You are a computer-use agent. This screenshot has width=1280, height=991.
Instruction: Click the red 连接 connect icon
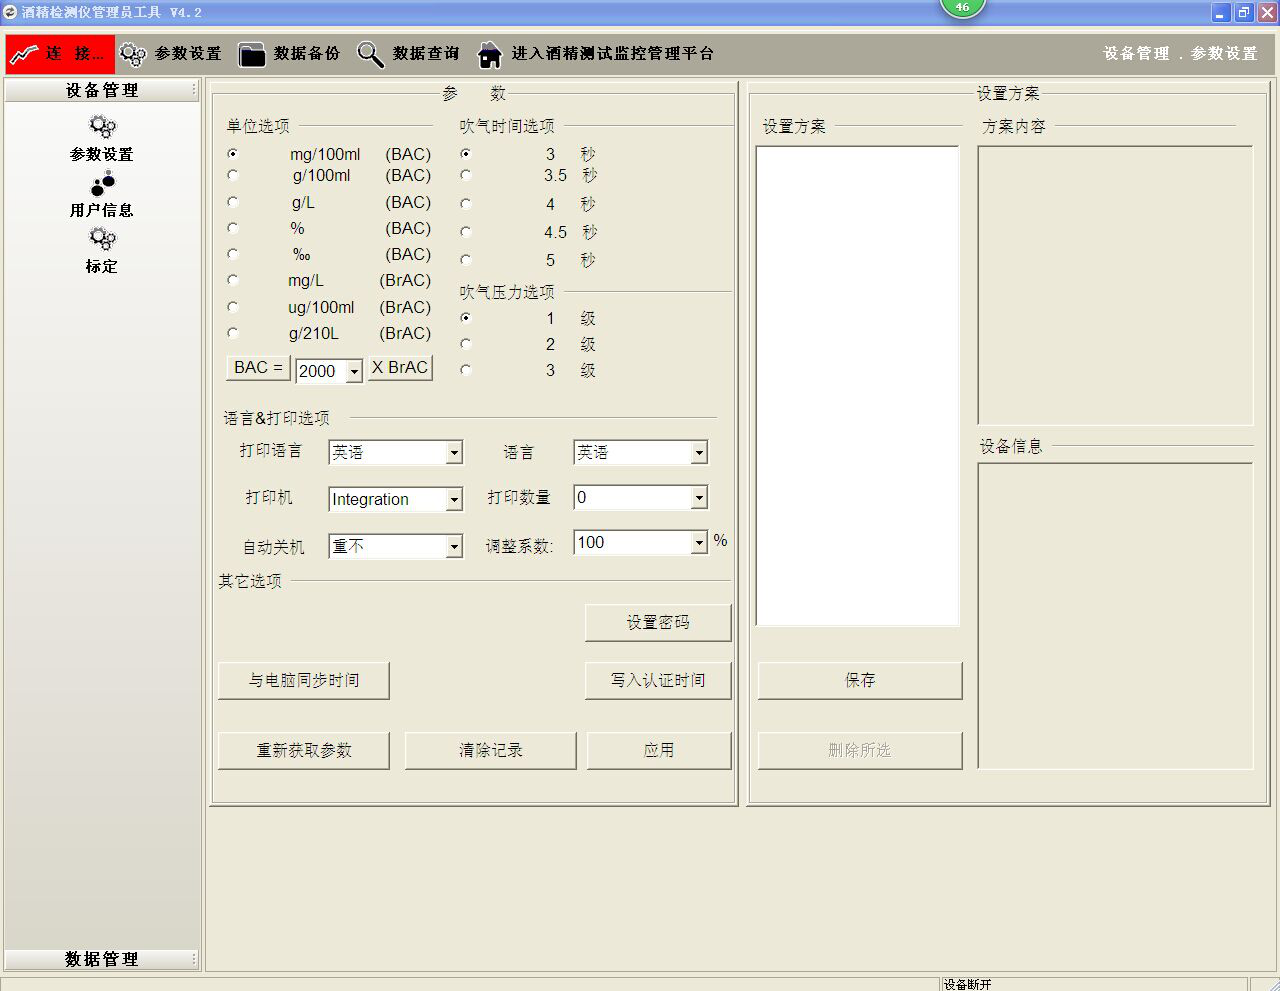pyautogui.click(x=24, y=54)
